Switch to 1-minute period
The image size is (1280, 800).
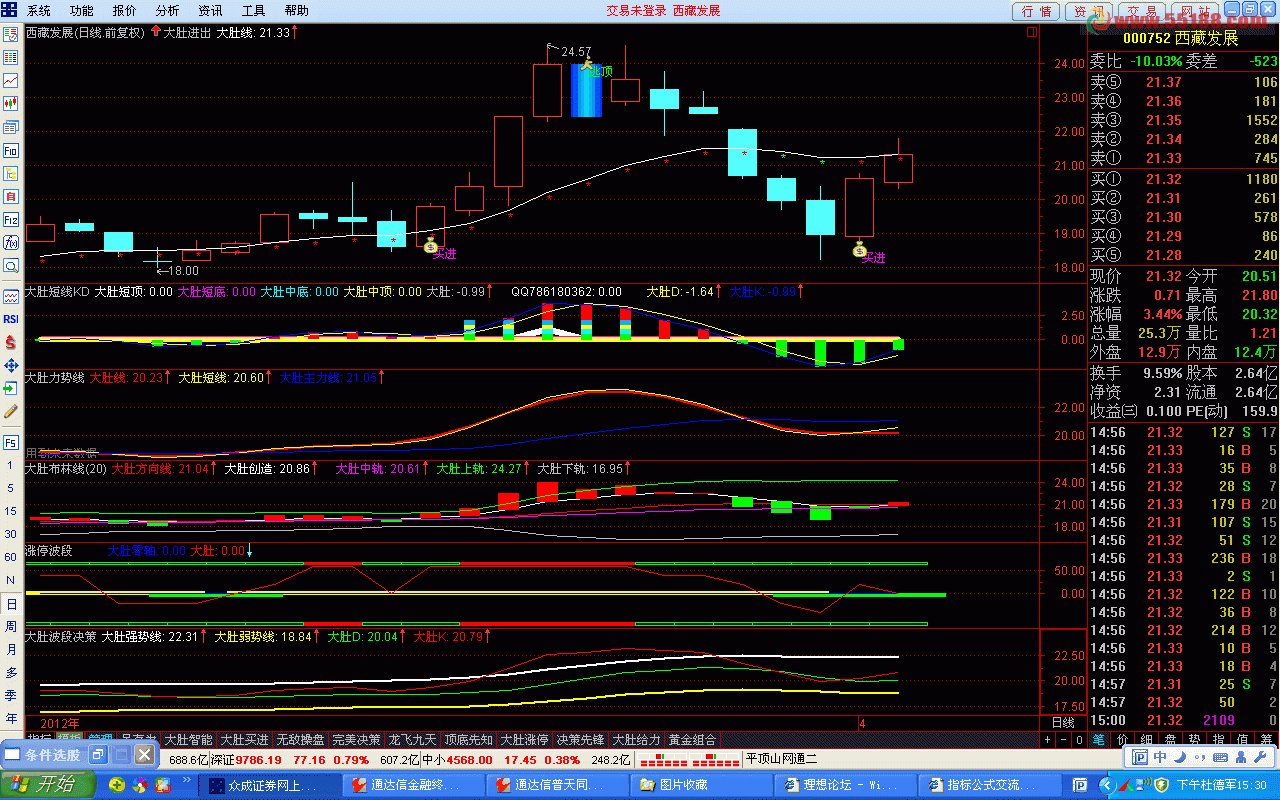pos(11,466)
